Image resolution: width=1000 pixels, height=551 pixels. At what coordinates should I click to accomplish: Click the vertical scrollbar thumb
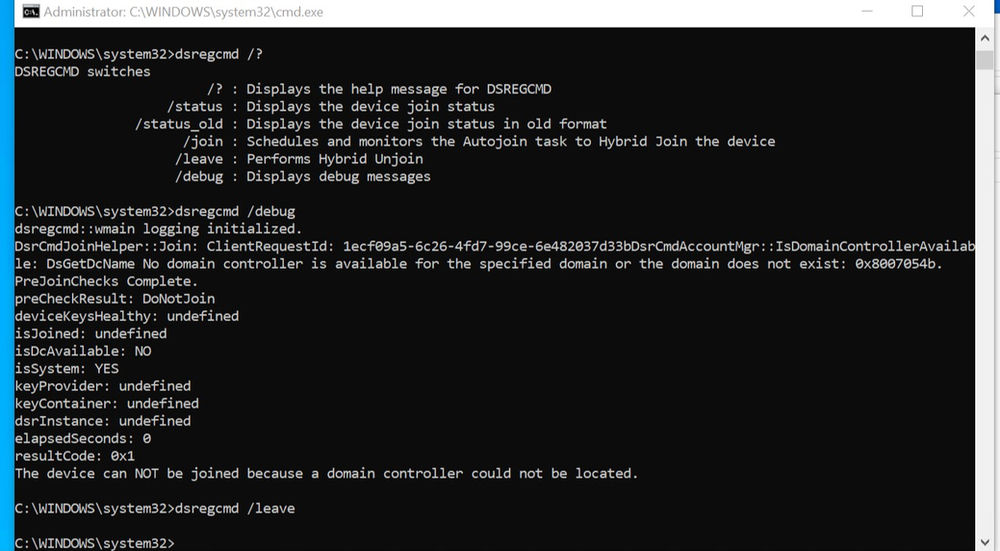coord(984,59)
